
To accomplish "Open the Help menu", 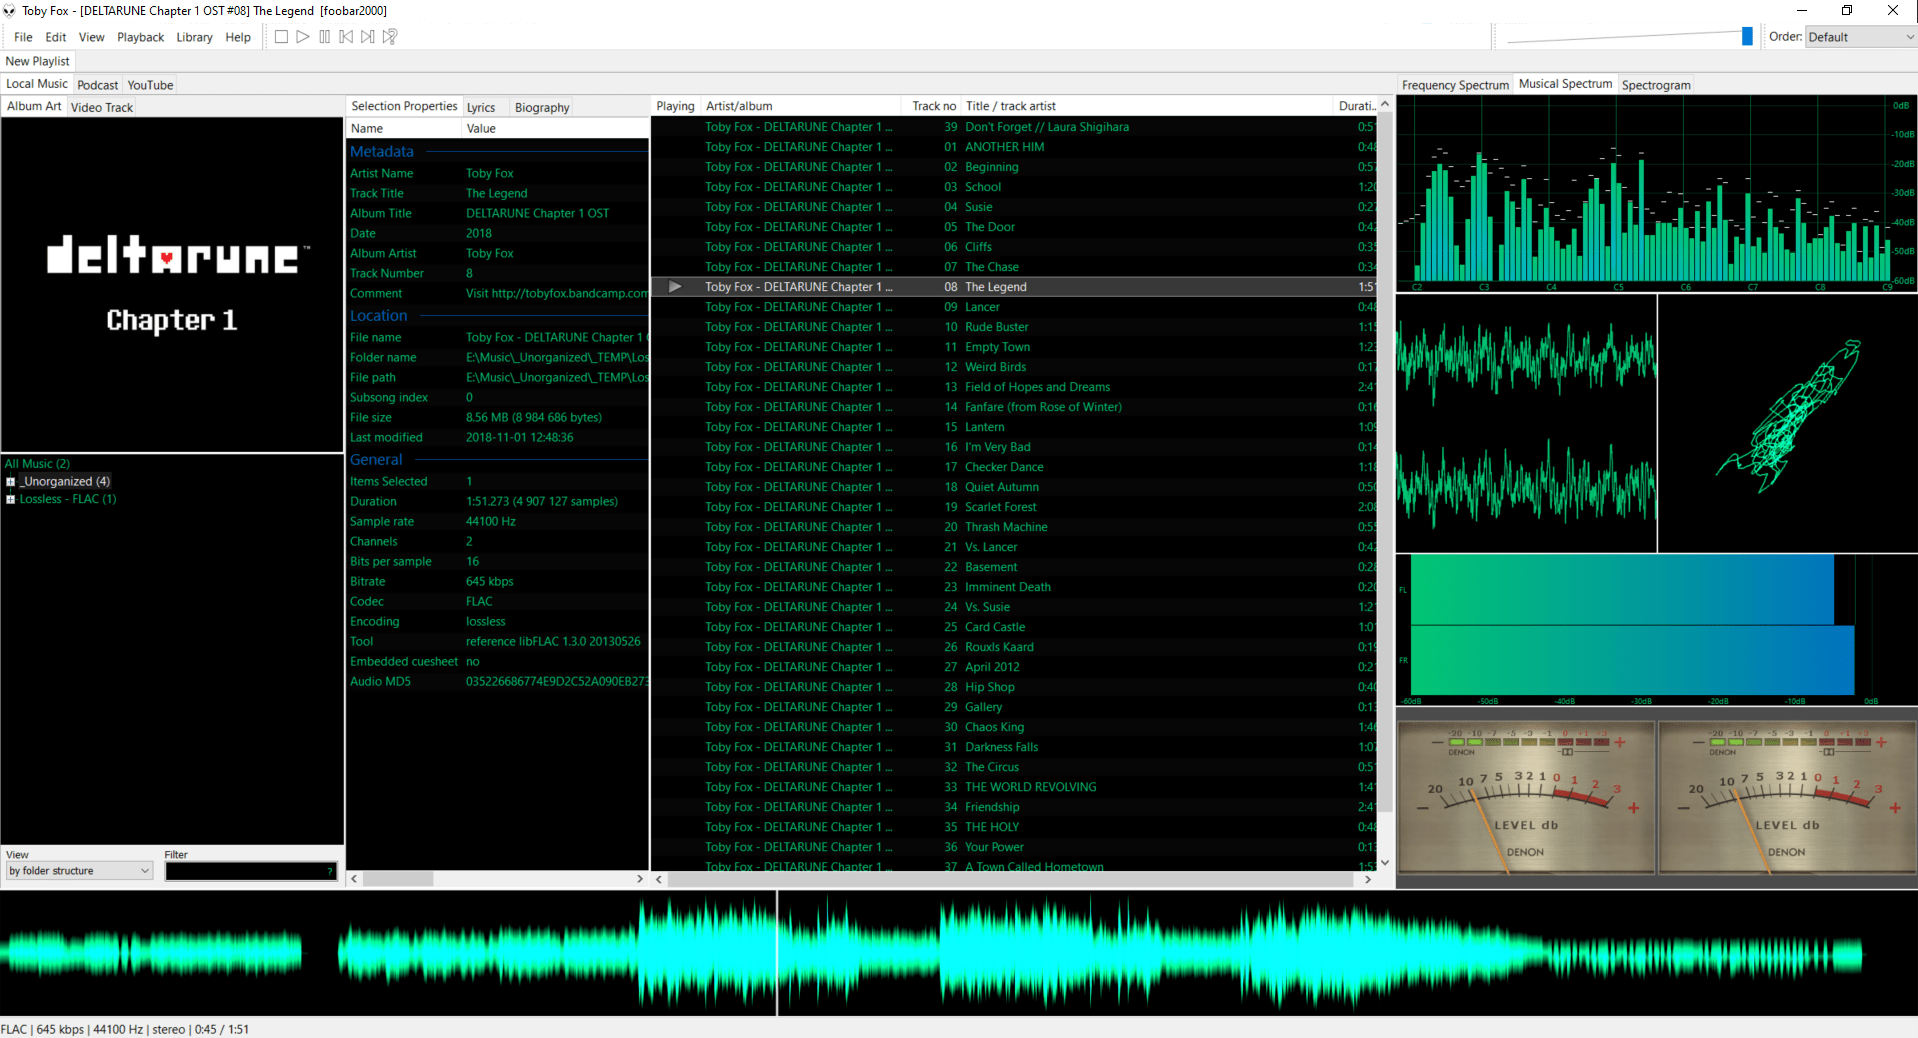I will click(238, 37).
